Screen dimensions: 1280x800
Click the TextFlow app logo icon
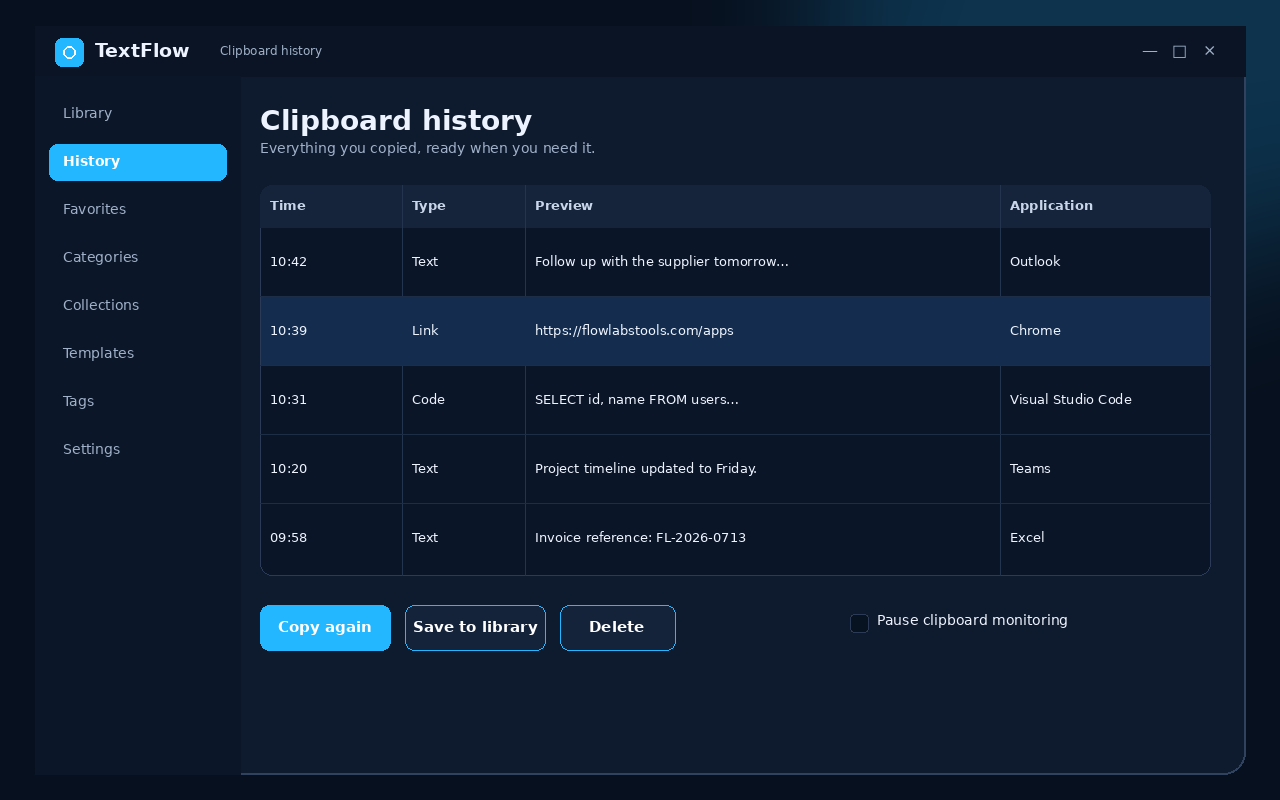69,52
